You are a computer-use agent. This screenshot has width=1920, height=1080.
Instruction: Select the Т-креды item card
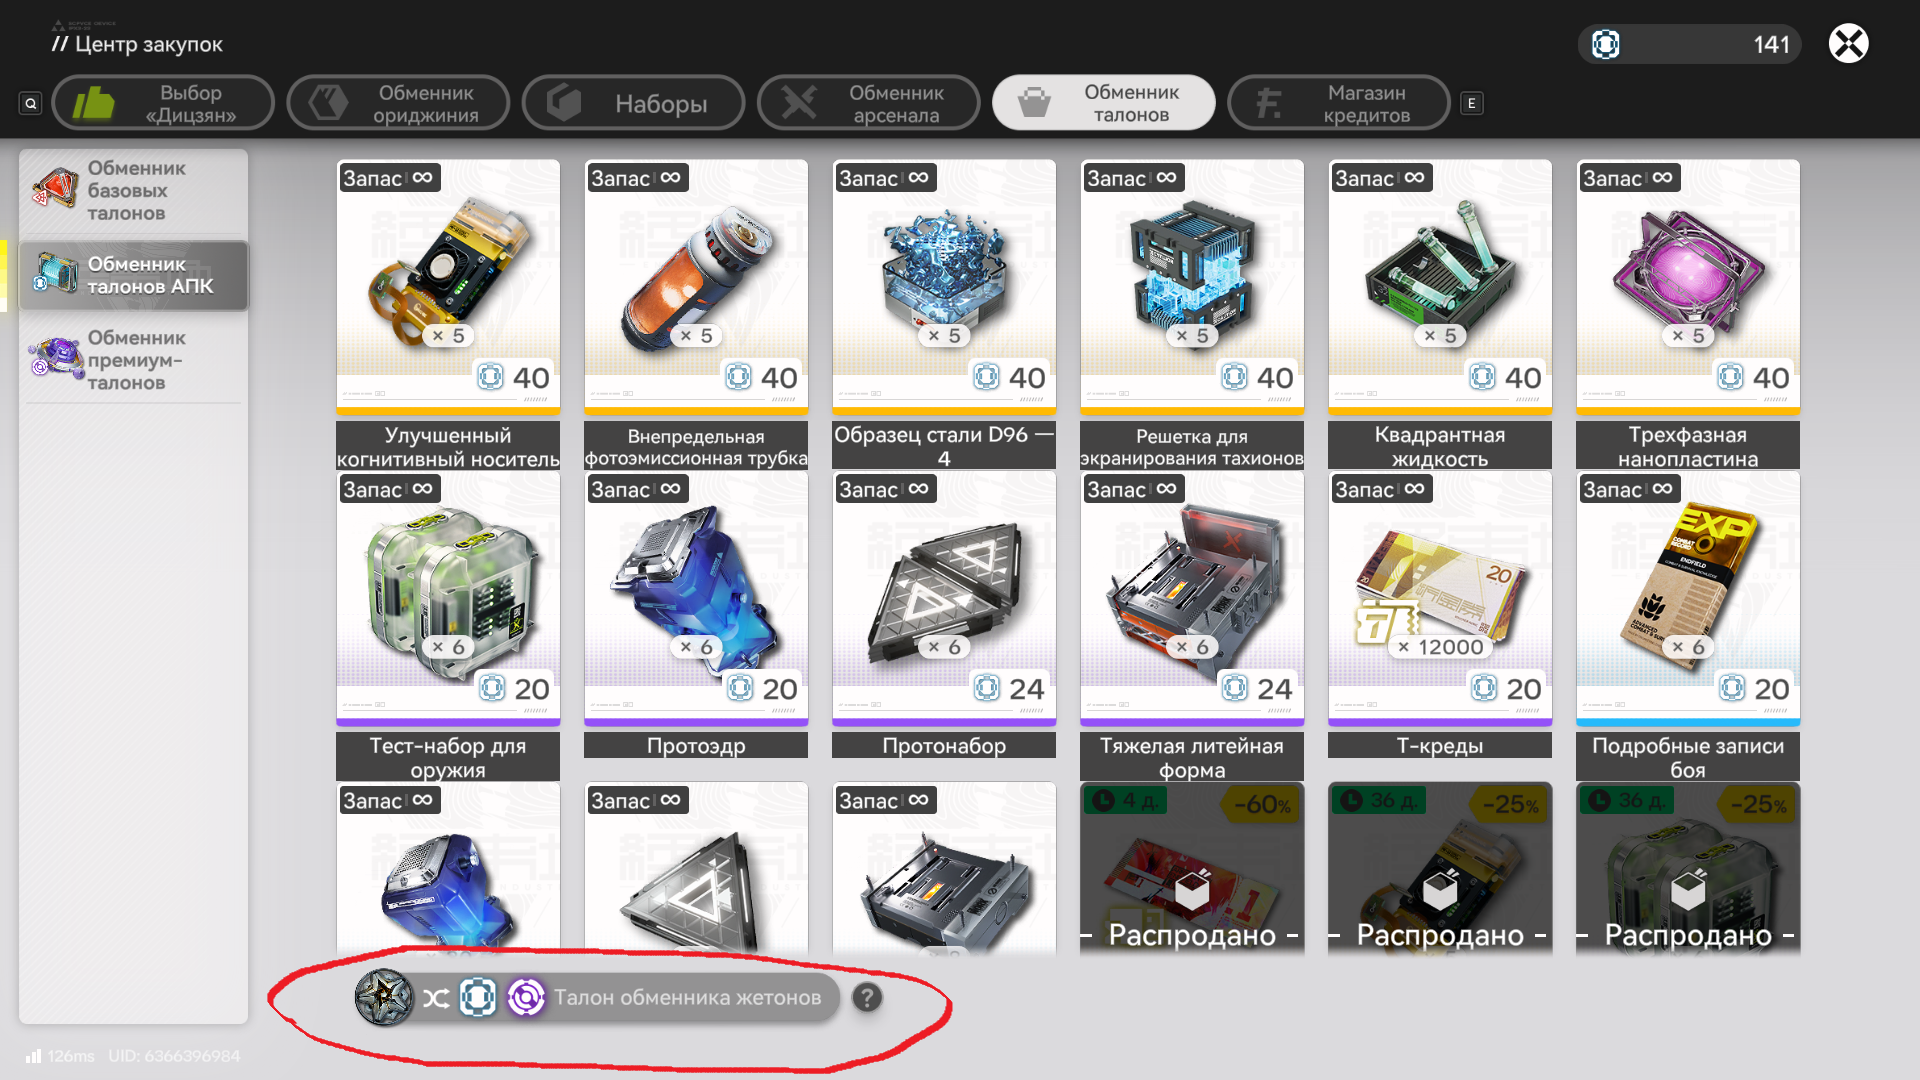1440,614
